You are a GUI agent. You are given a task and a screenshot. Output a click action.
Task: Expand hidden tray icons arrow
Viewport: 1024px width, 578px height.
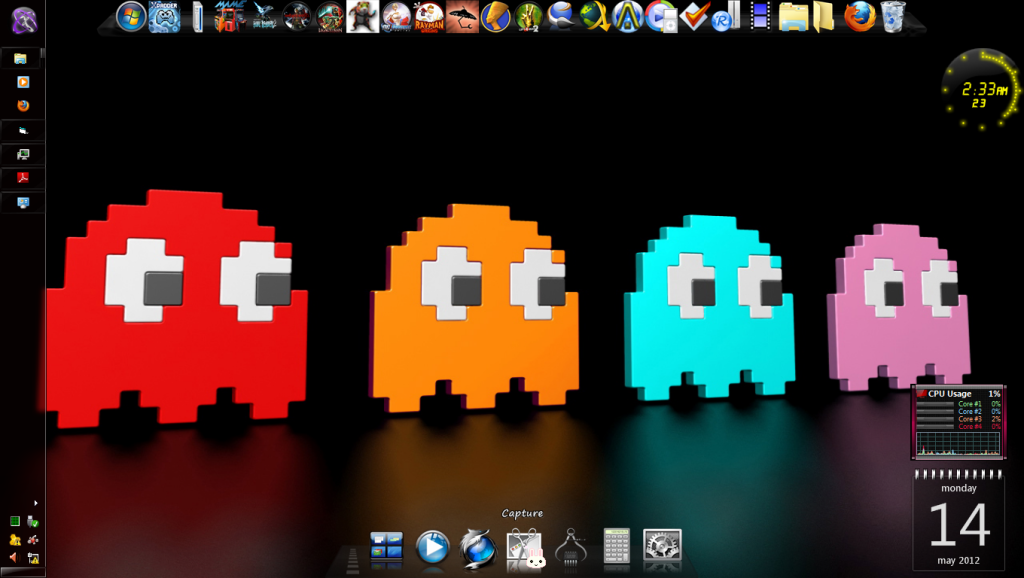[x=35, y=503]
